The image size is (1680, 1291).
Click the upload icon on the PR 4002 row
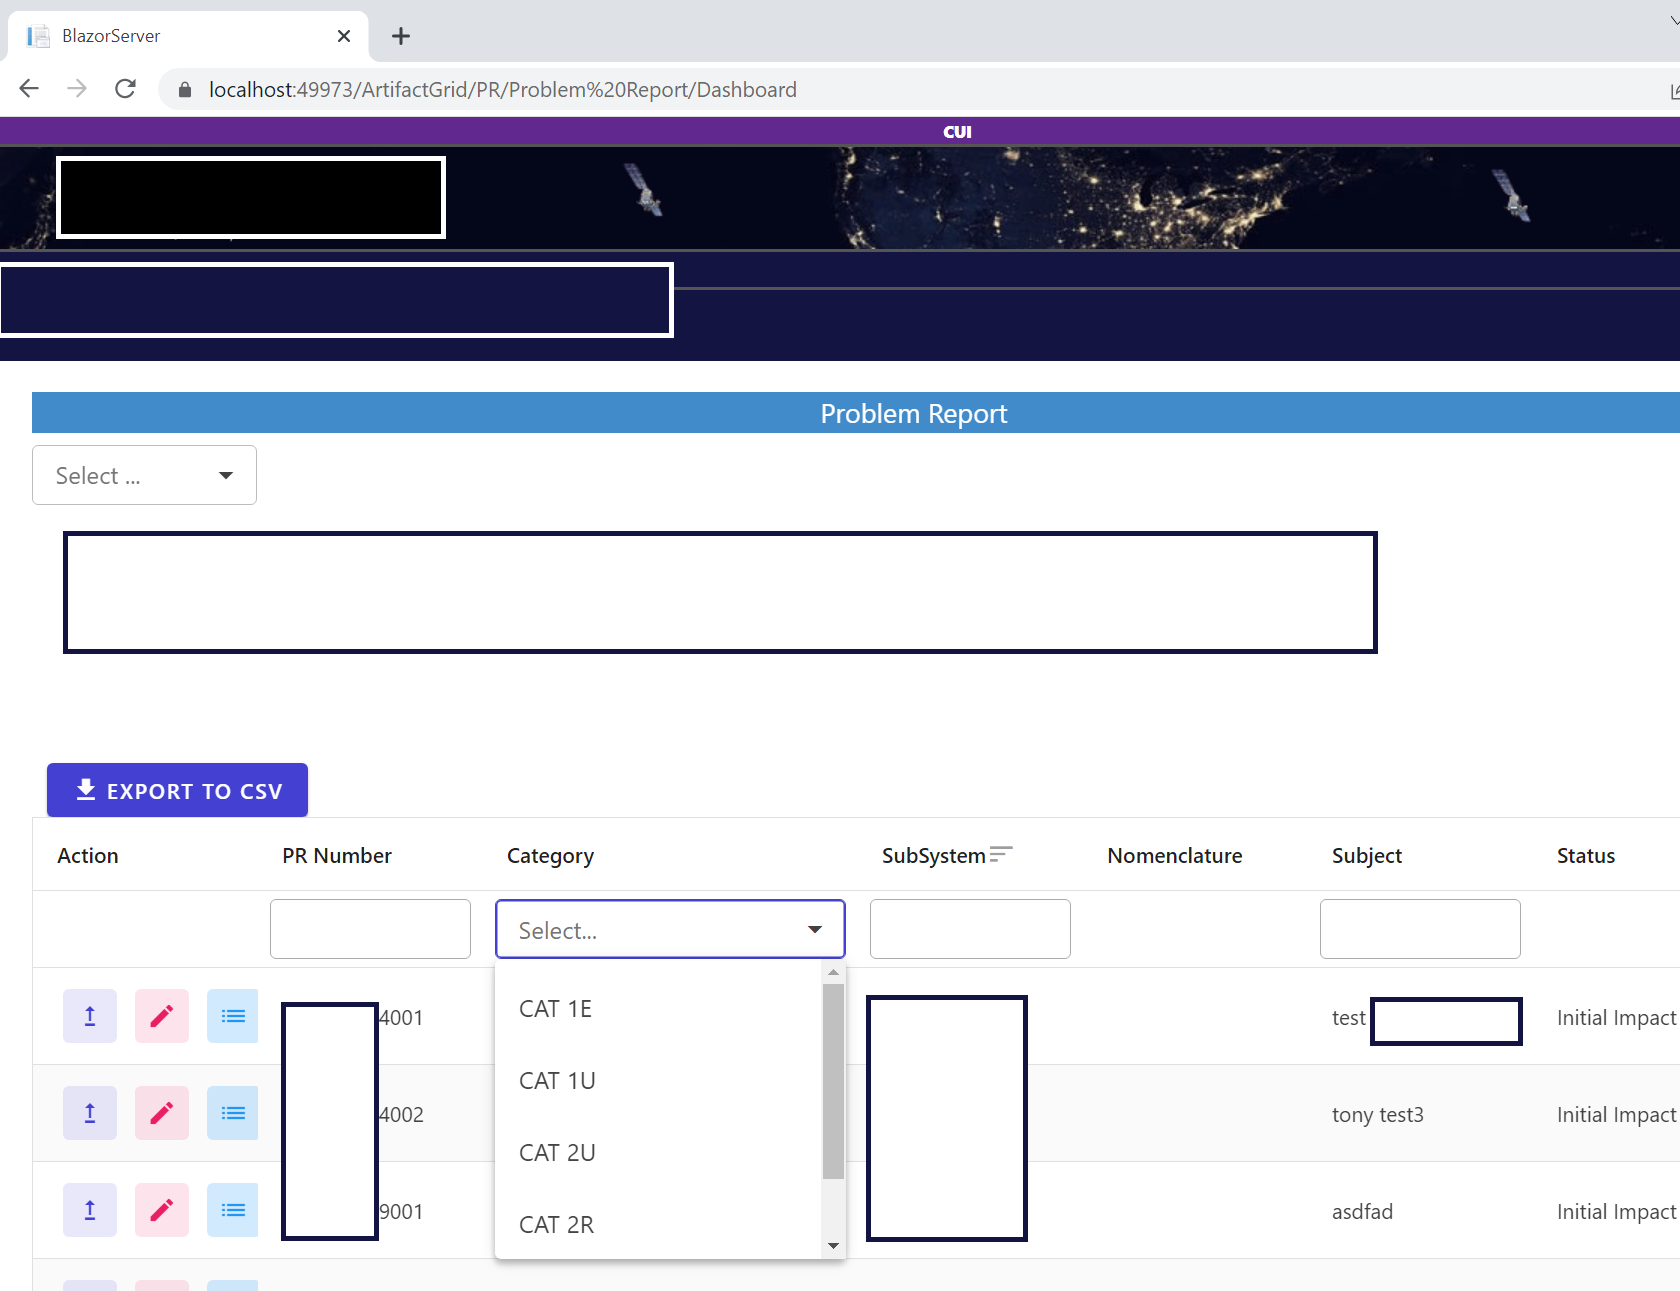click(x=89, y=1112)
